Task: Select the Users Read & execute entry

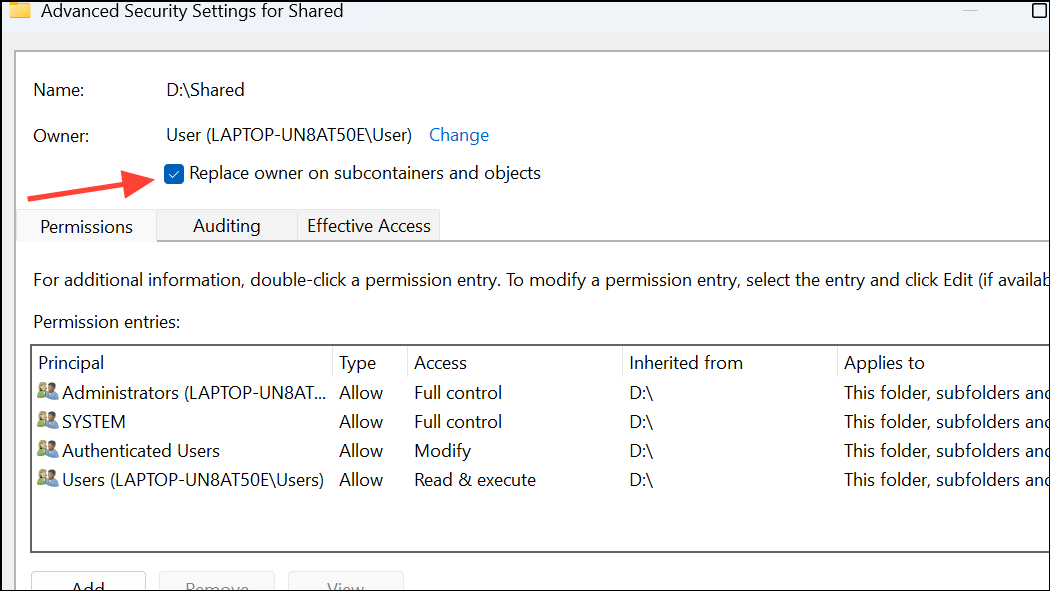Action: point(540,480)
